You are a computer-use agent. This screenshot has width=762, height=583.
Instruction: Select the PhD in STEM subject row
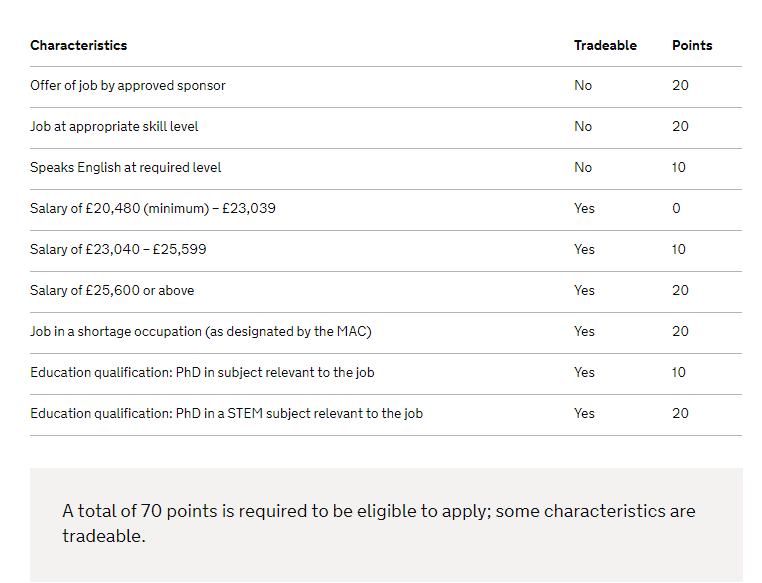(226, 414)
